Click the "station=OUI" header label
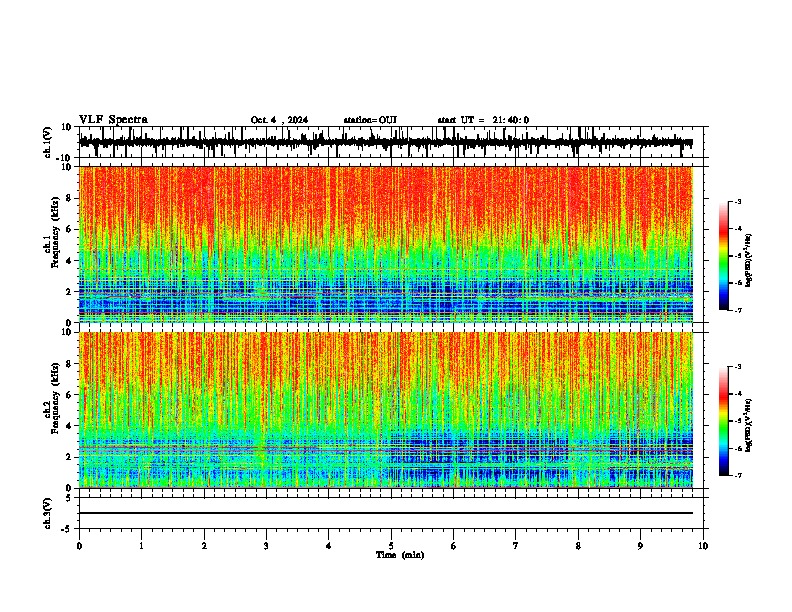 coord(370,120)
